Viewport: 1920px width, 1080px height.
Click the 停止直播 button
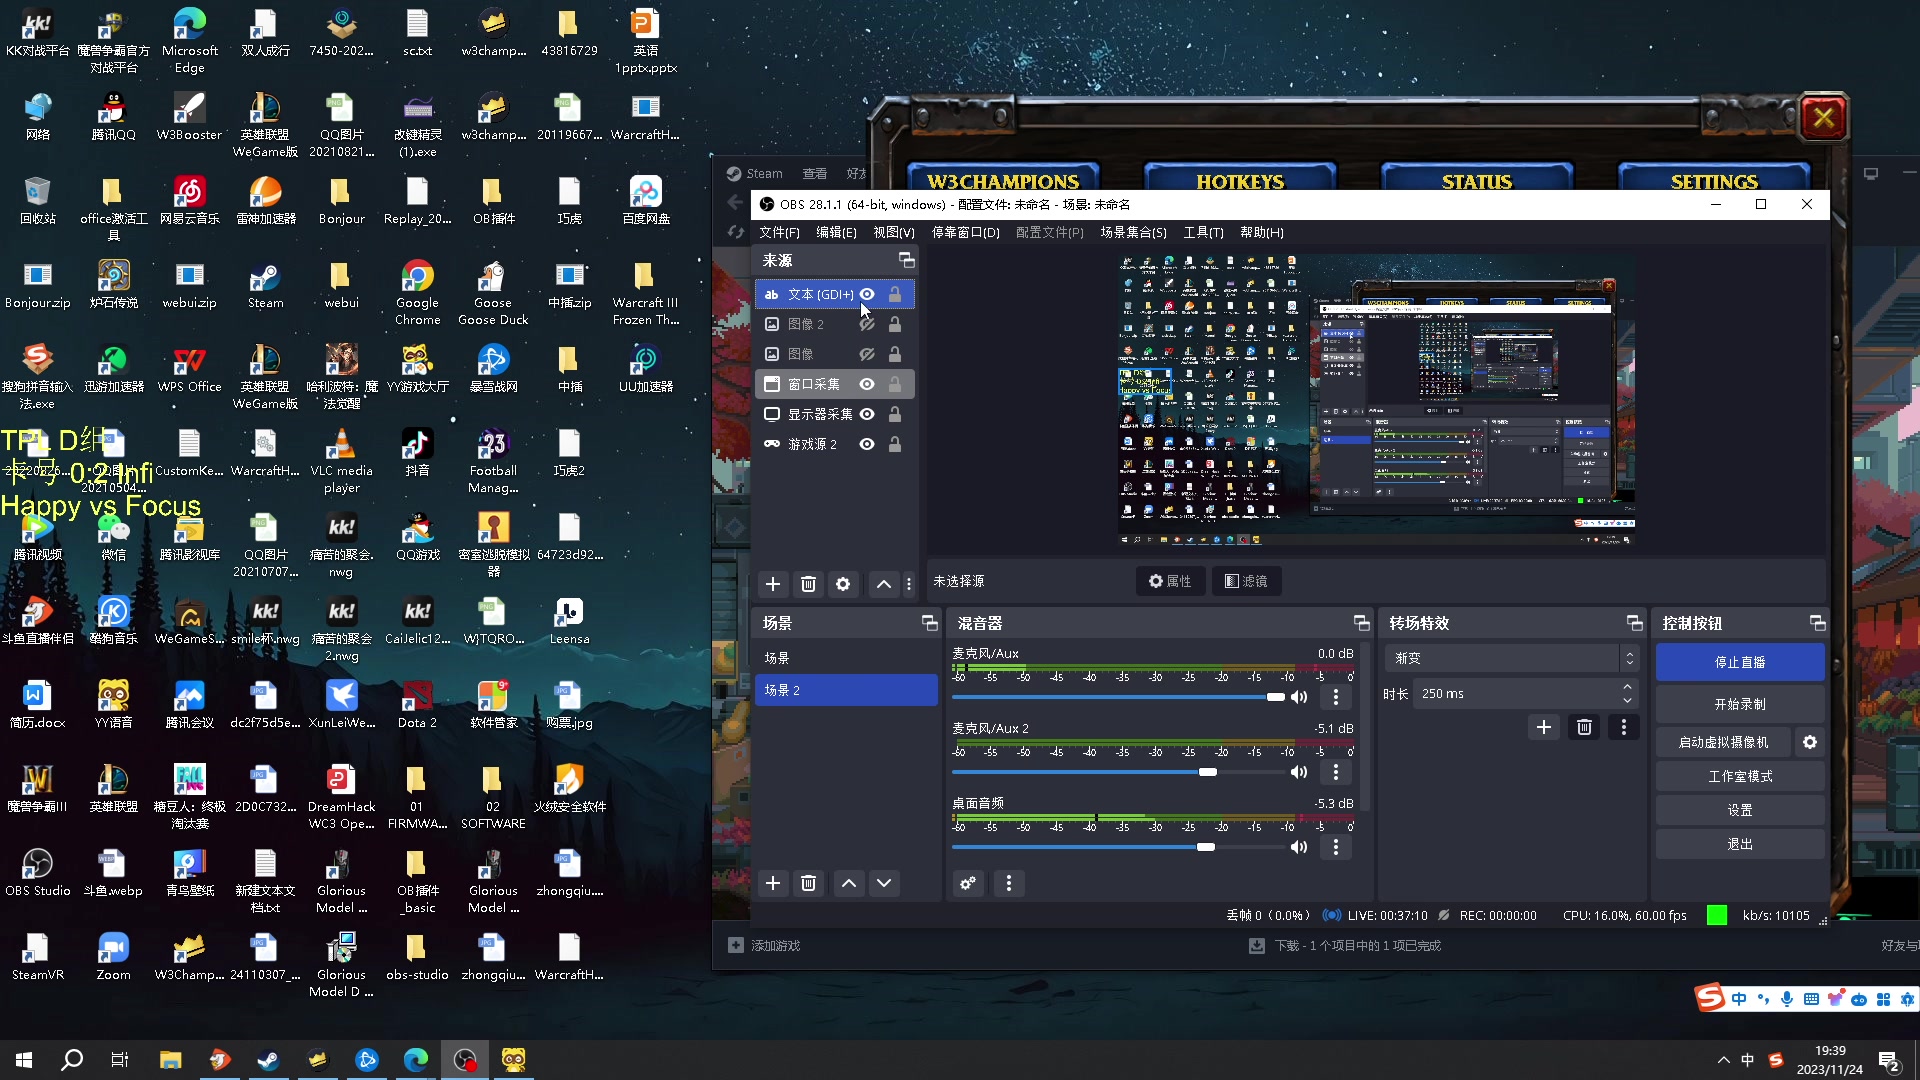coord(1739,662)
